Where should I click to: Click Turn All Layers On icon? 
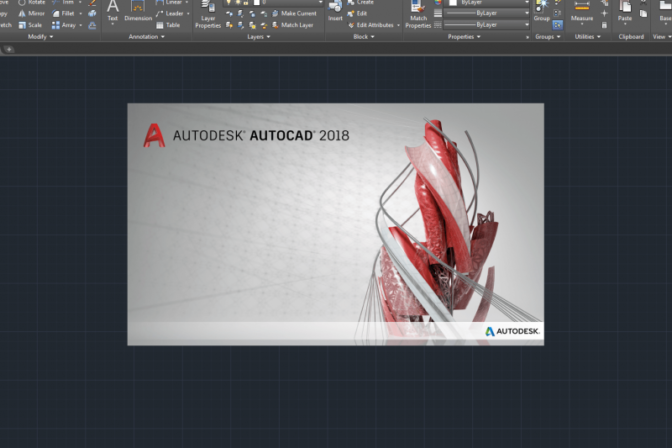[229, 25]
